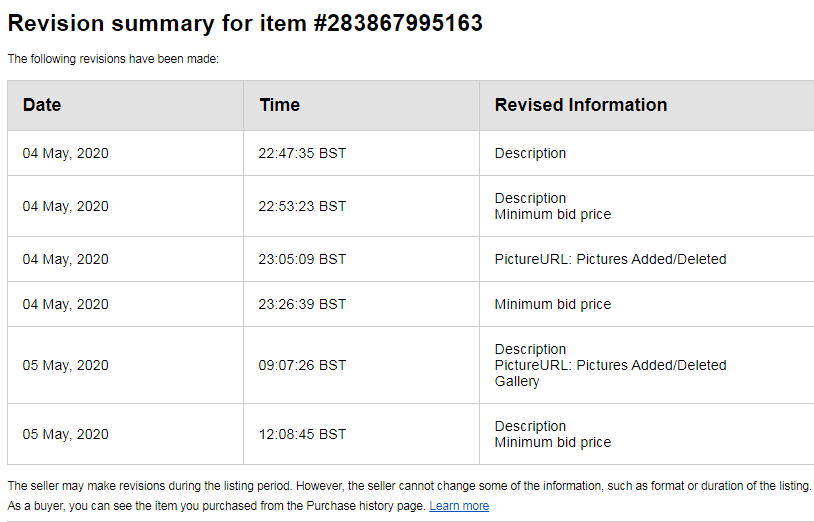Select the 22:47:35 BST time cell

point(302,153)
